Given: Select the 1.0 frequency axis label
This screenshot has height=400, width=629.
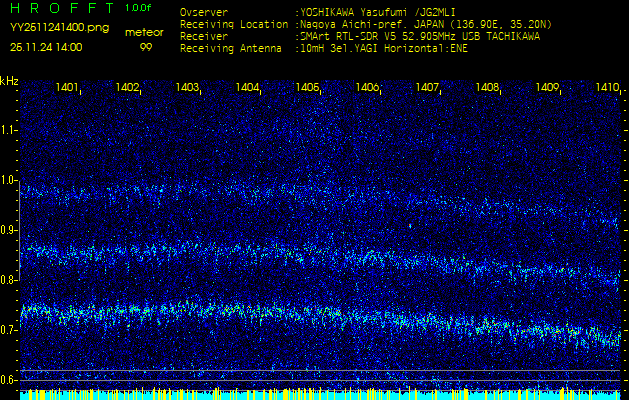Looking at the screenshot, I should (9, 181).
